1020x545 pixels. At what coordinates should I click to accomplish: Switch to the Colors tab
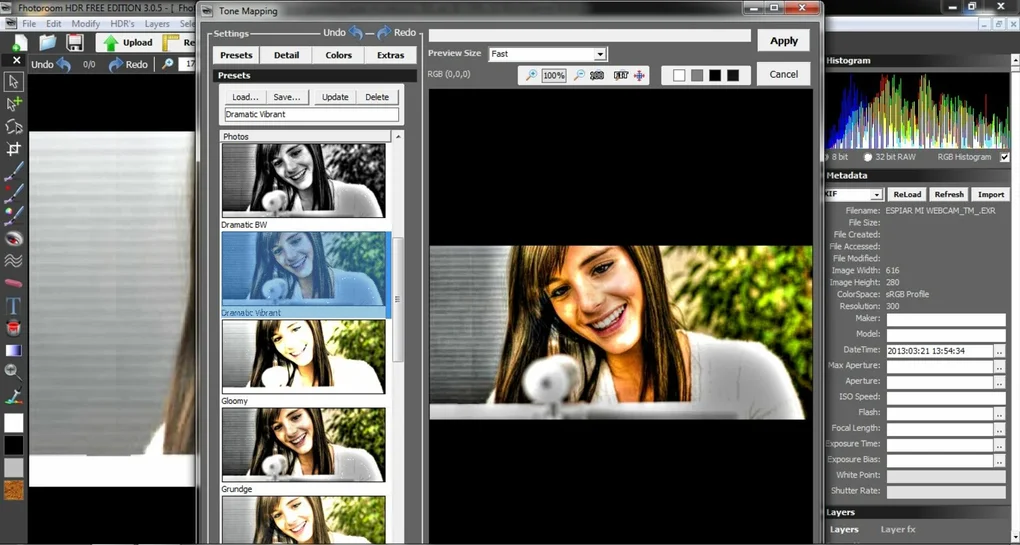click(x=338, y=55)
